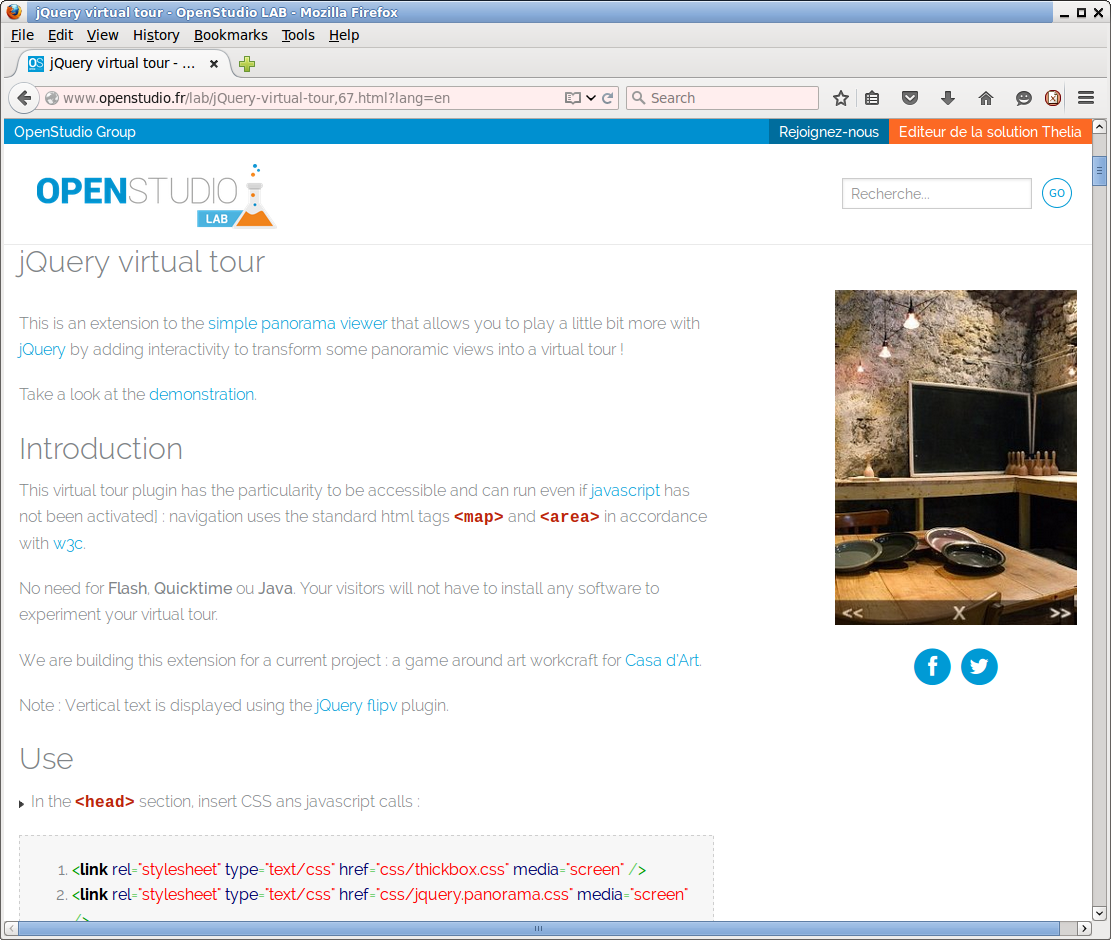Viewport: 1111px width, 940px height.
Task: Go to previous panorama with << control
Action: [x=852, y=613]
